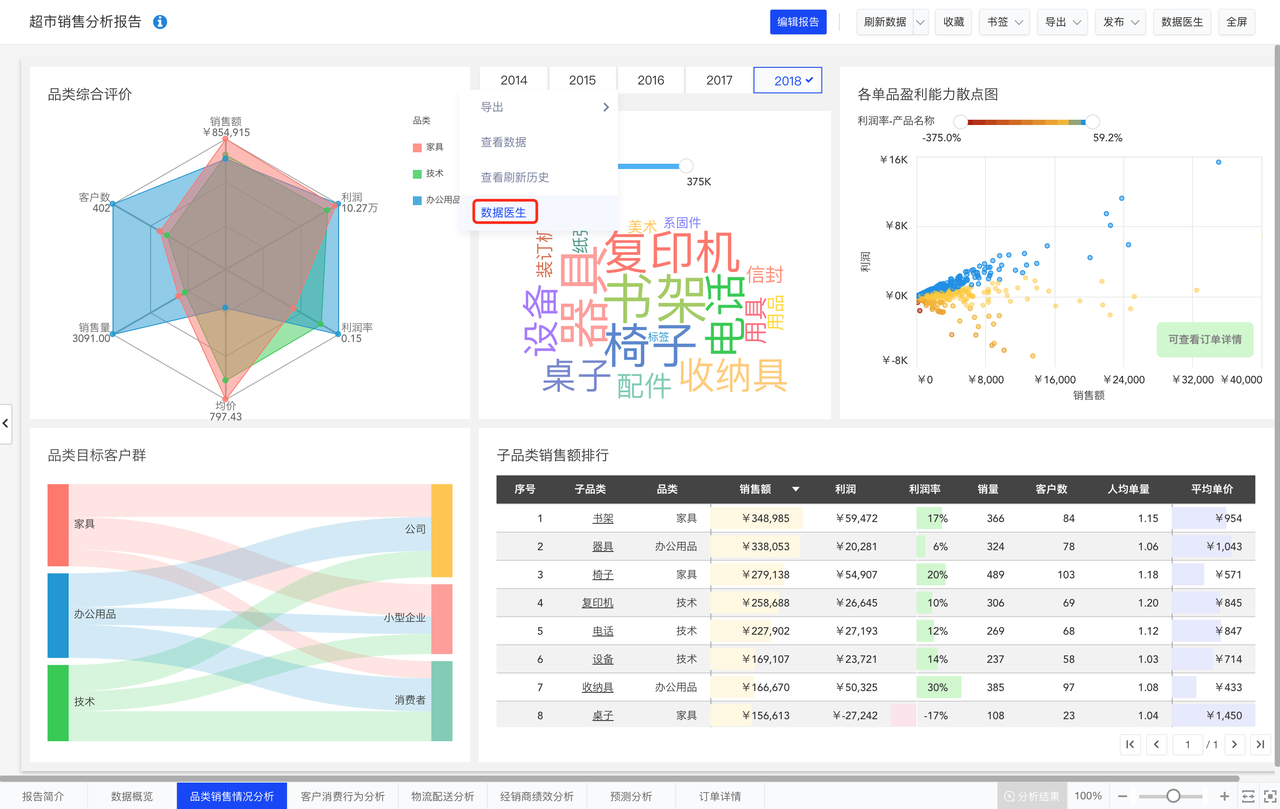The image size is (1280, 809).
Task: Go to the first table page
Action: pos(1130,744)
